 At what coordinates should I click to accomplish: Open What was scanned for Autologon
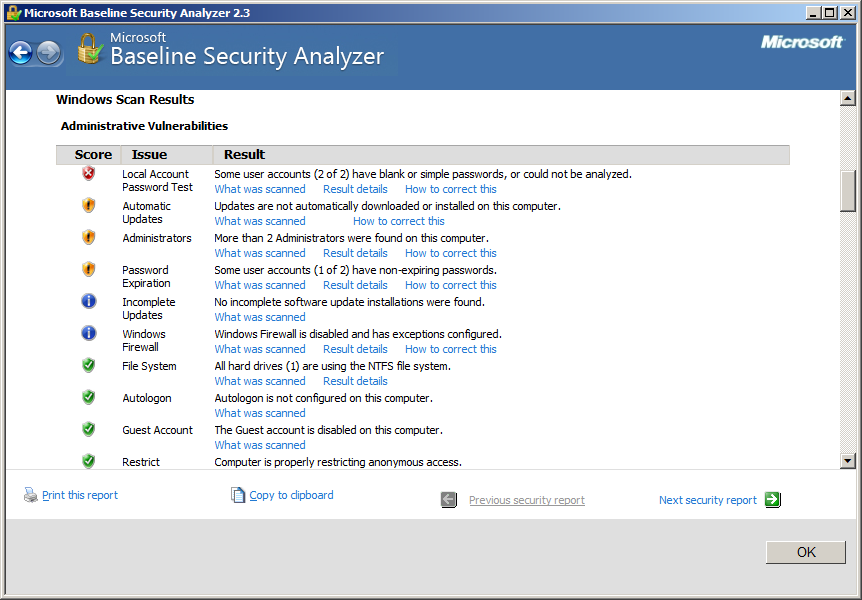(x=260, y=412)
